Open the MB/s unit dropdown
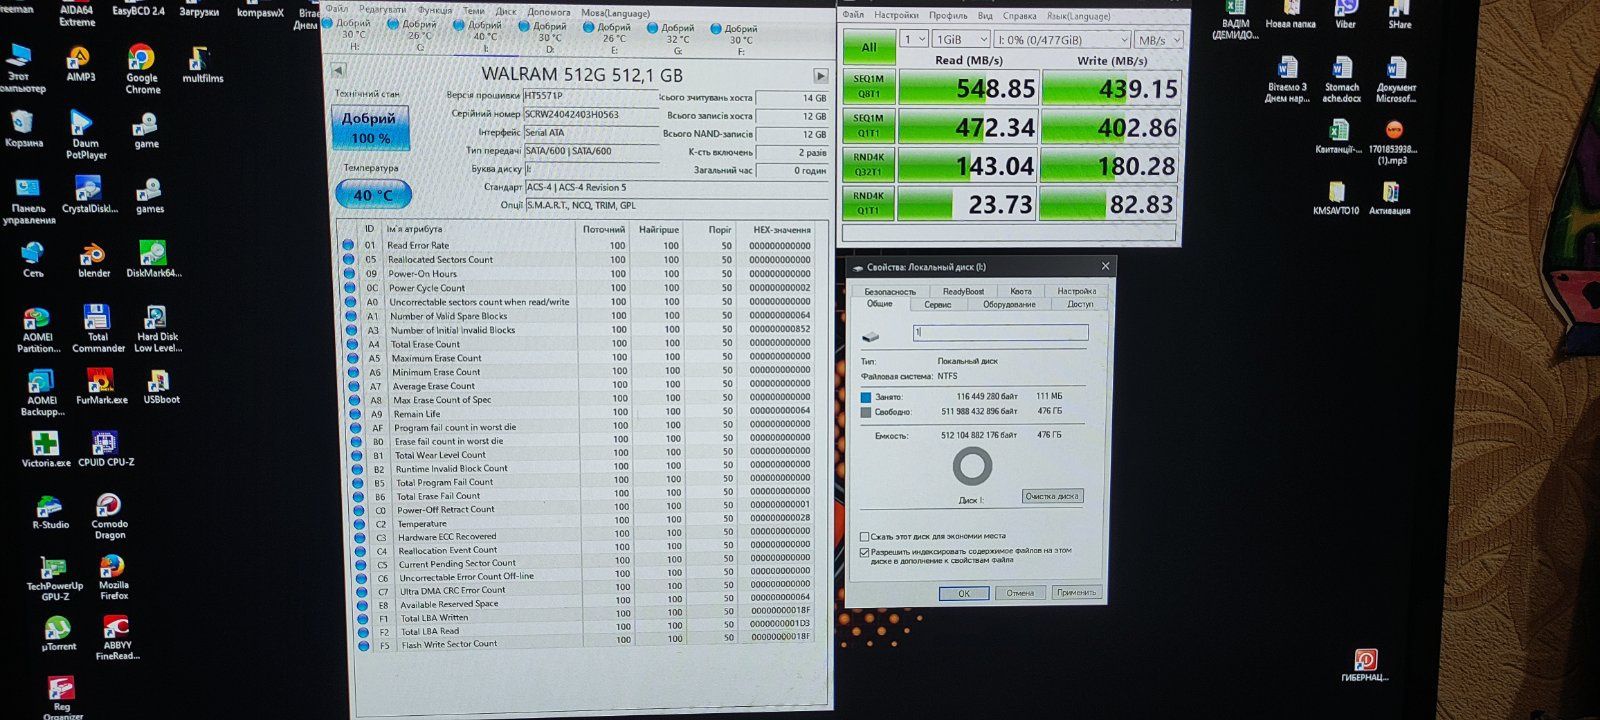This screenshot has width=1600, height=720. click(x=1159, y=40)
